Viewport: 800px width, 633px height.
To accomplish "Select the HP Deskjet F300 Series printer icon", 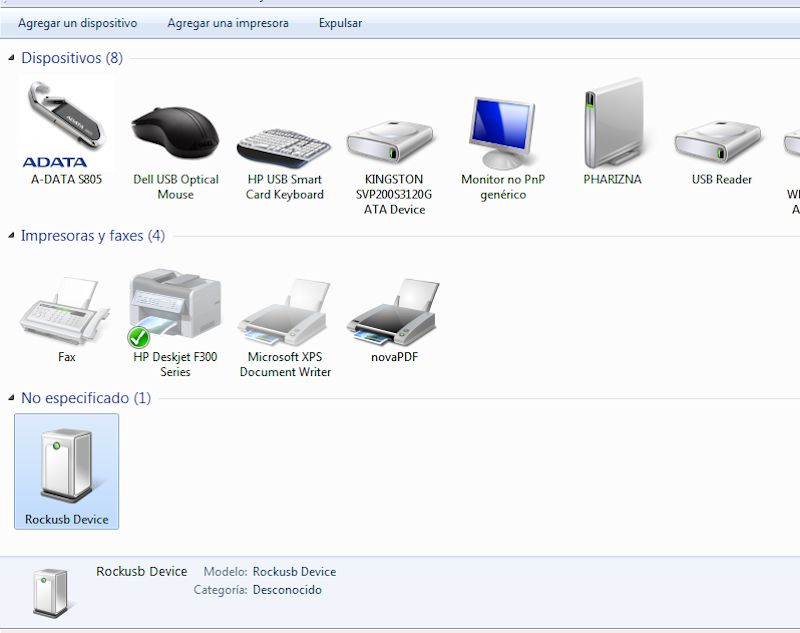I will click(x=175, y=308).
